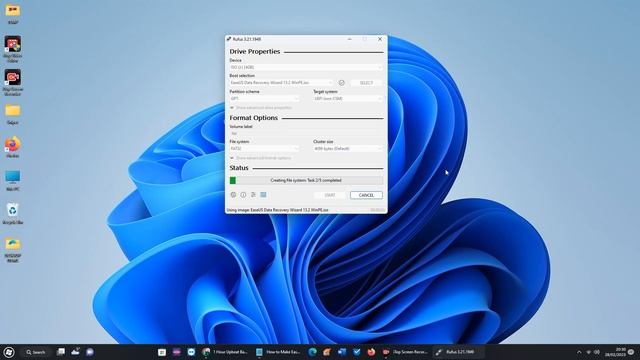Open the This PC desktop icon
Viewport: 640px width, 360px height.
click(x=13, y=178)
